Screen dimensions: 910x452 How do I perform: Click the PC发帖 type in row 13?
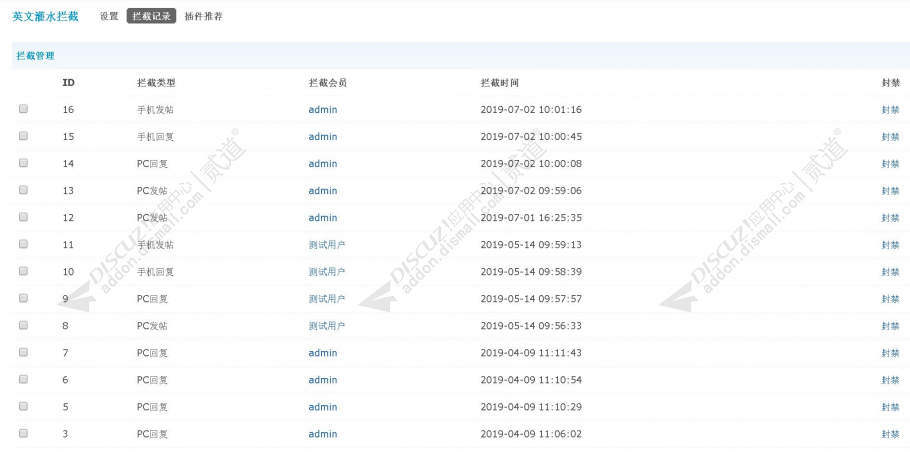click(x=152, y=191)
